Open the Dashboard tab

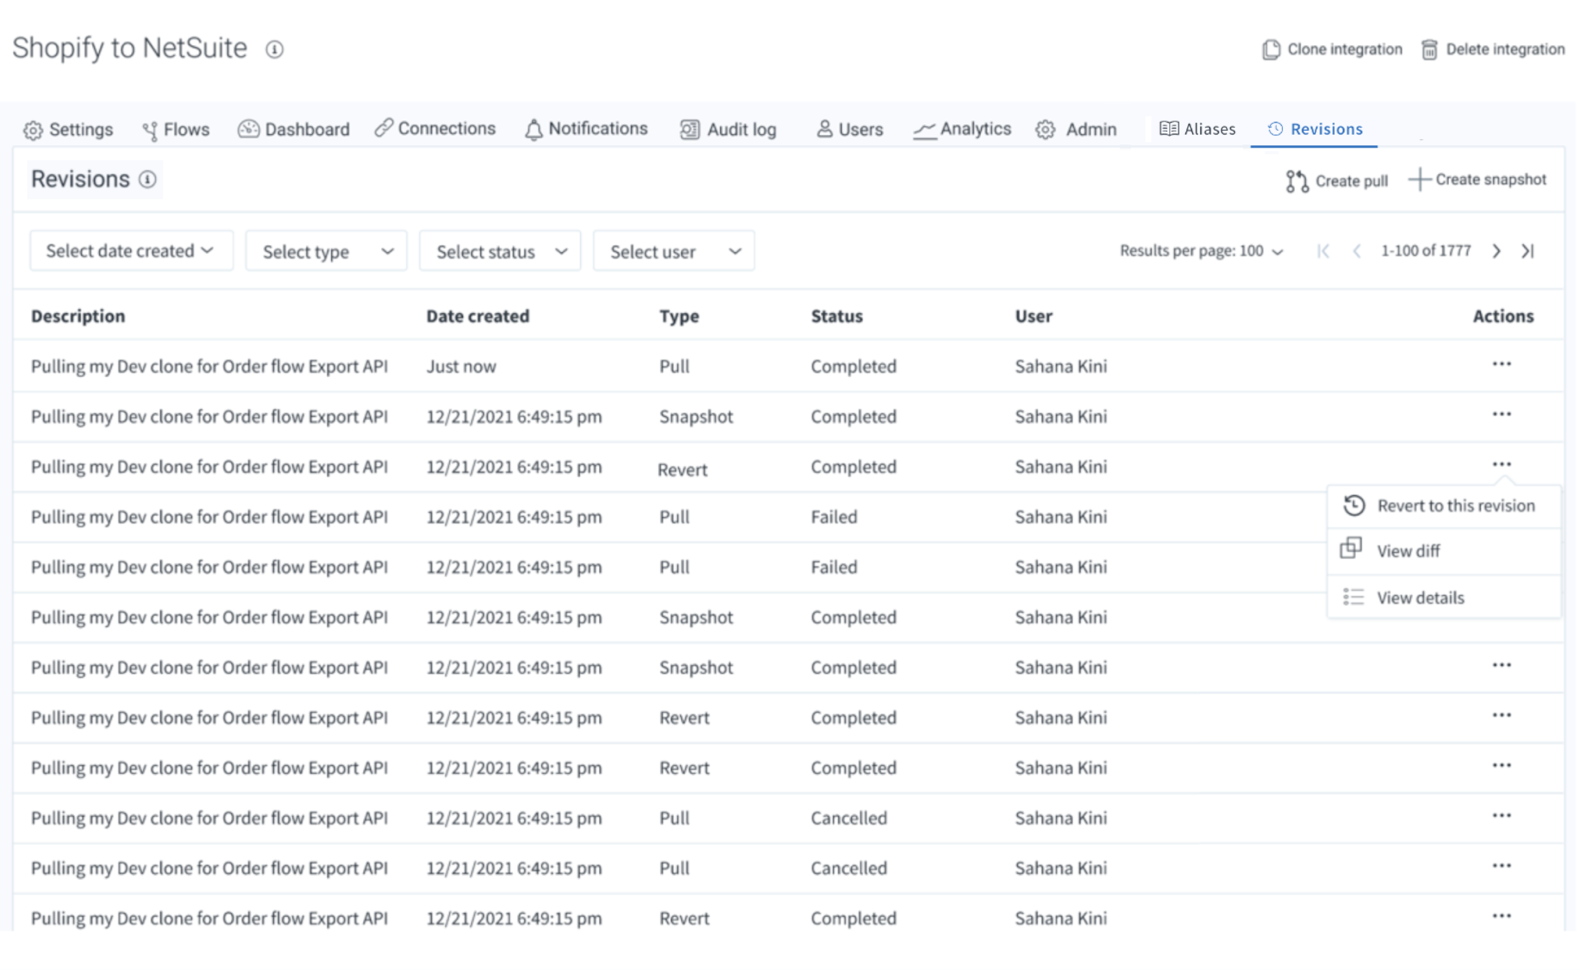click(x=294, y=129)
